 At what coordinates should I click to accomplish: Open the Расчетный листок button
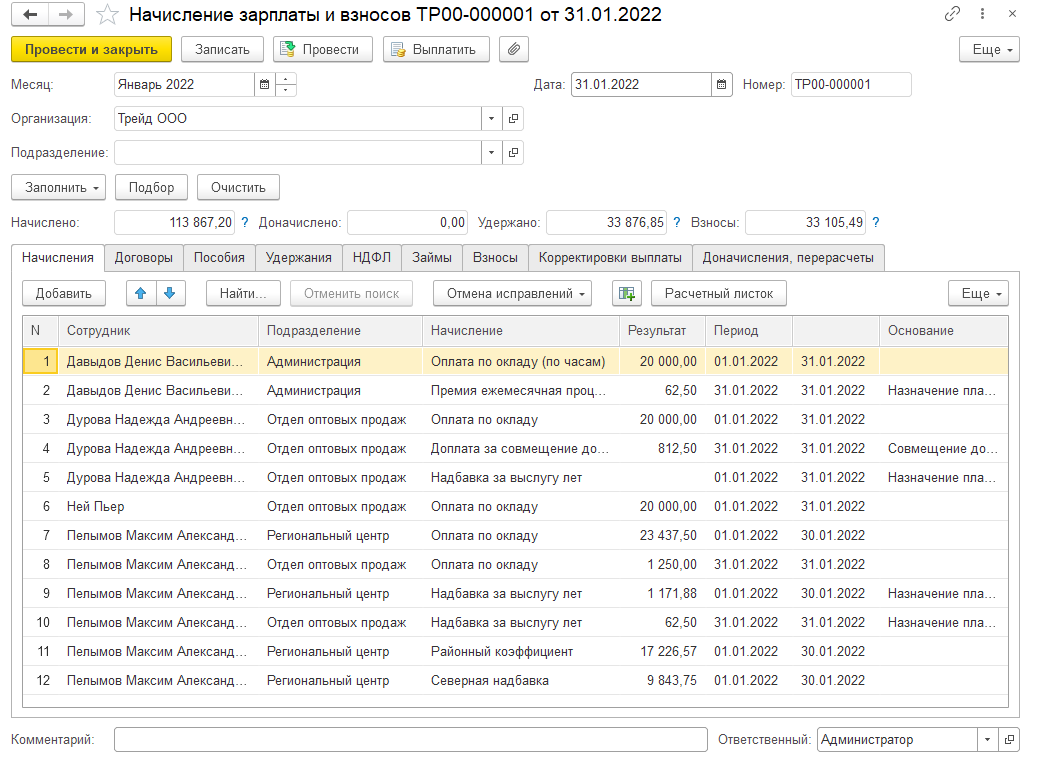point(719,293)
